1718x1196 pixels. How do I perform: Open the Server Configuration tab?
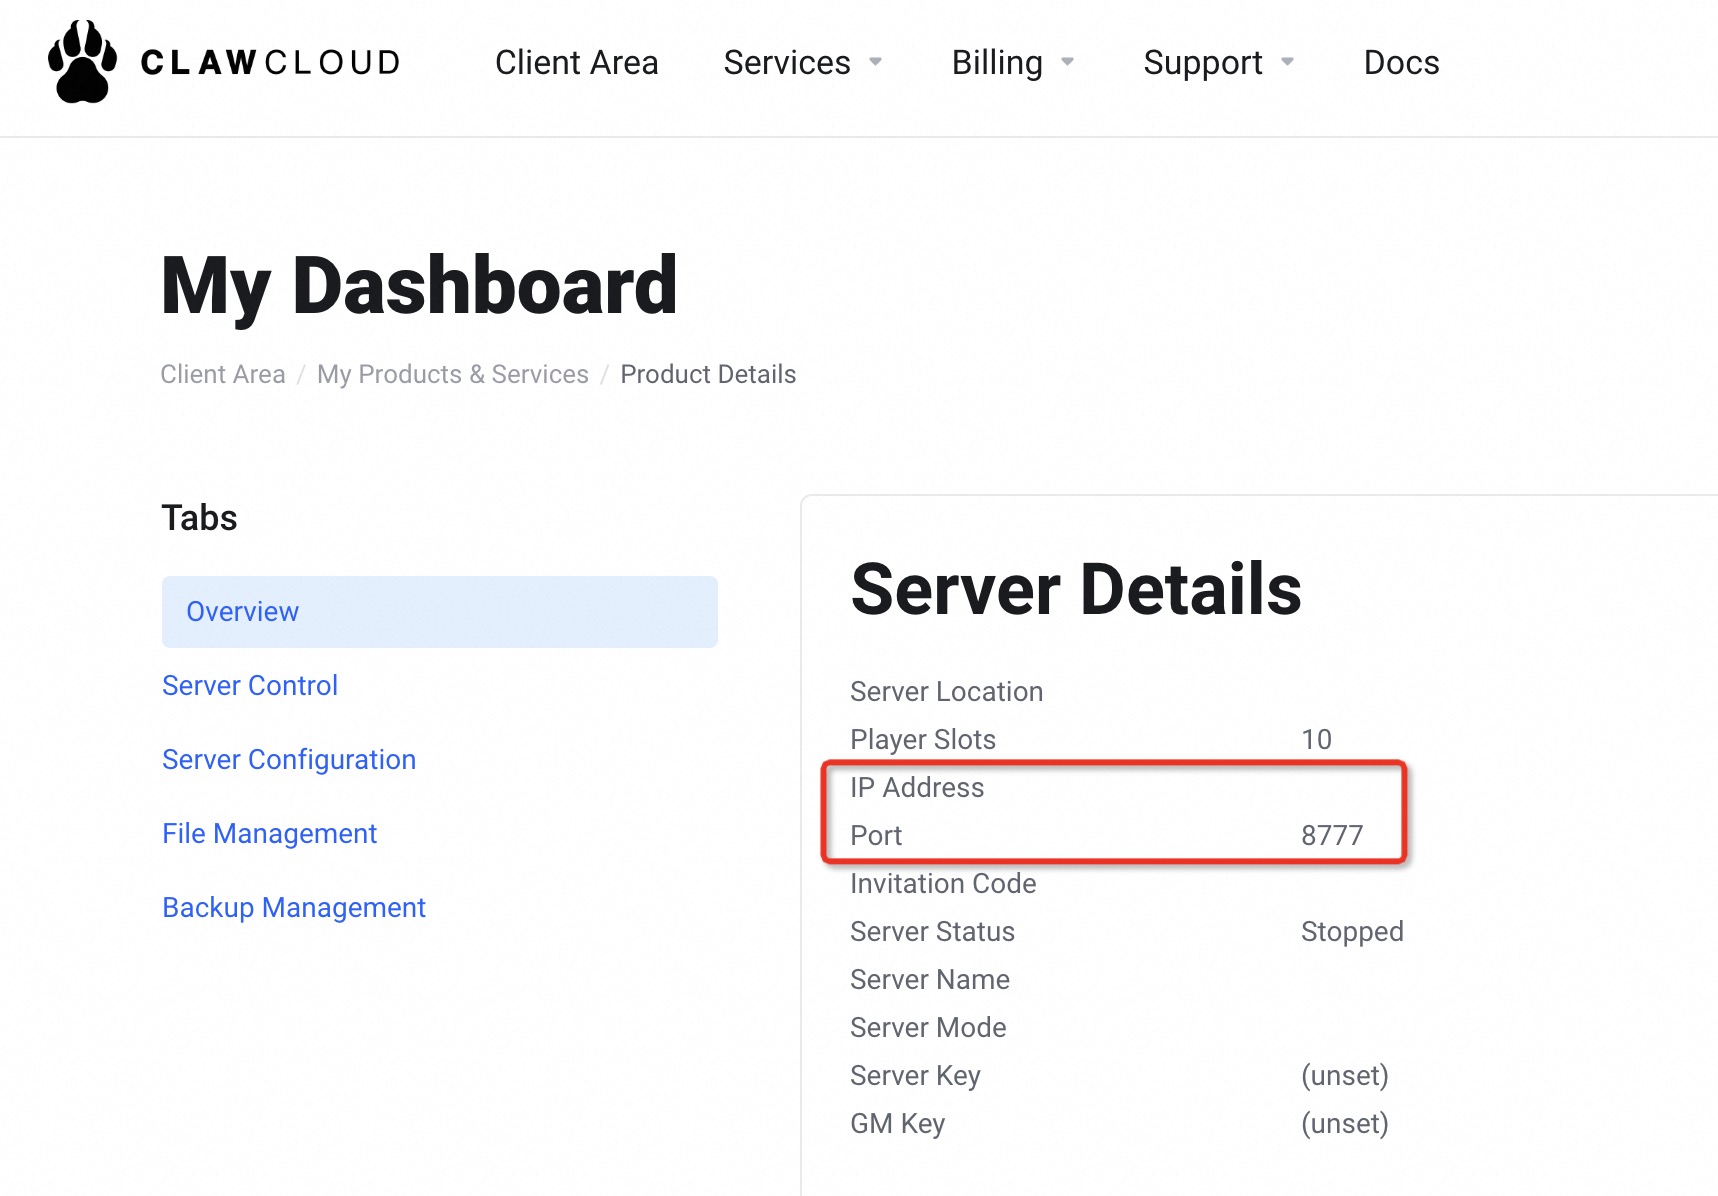(289, 760)
